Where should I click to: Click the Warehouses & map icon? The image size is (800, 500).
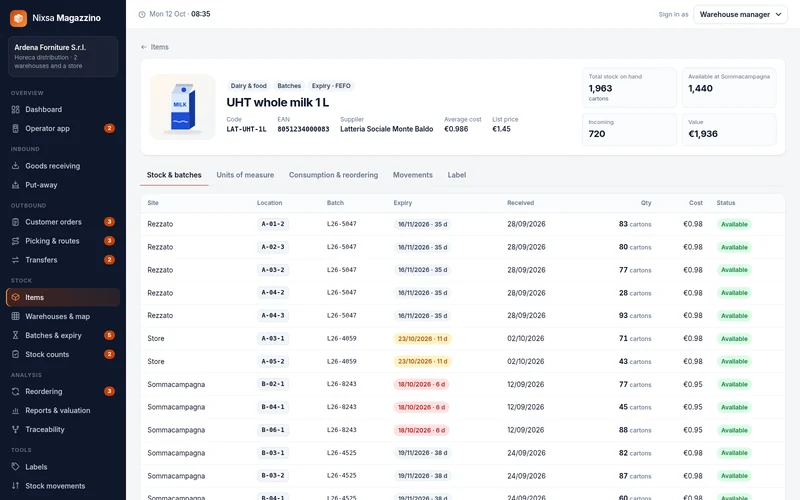click(x=15, y=316)
